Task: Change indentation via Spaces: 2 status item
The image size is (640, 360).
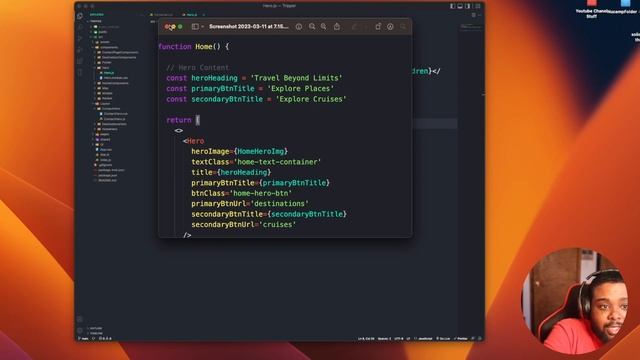Action: [384, 338]
